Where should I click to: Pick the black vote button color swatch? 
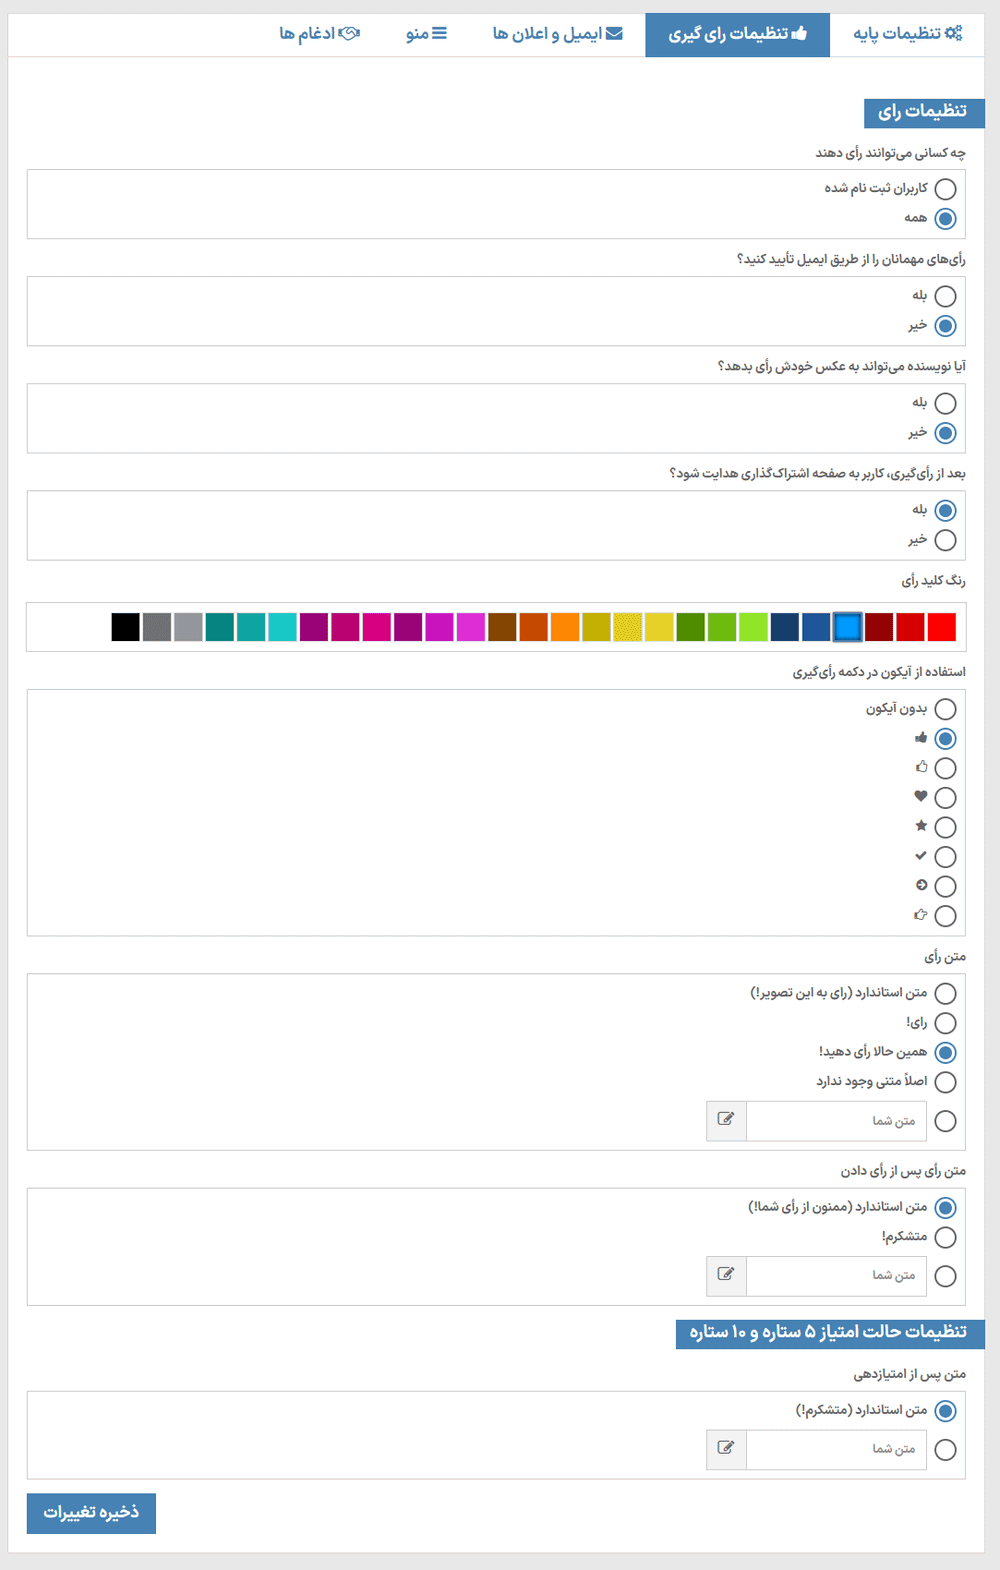[x=125, y=627]
